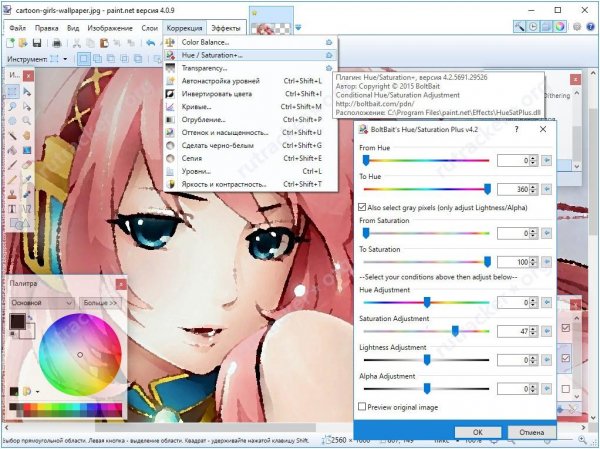600x449 pixels.
Task: Close the Палитра panel
Action: (121, 284)
